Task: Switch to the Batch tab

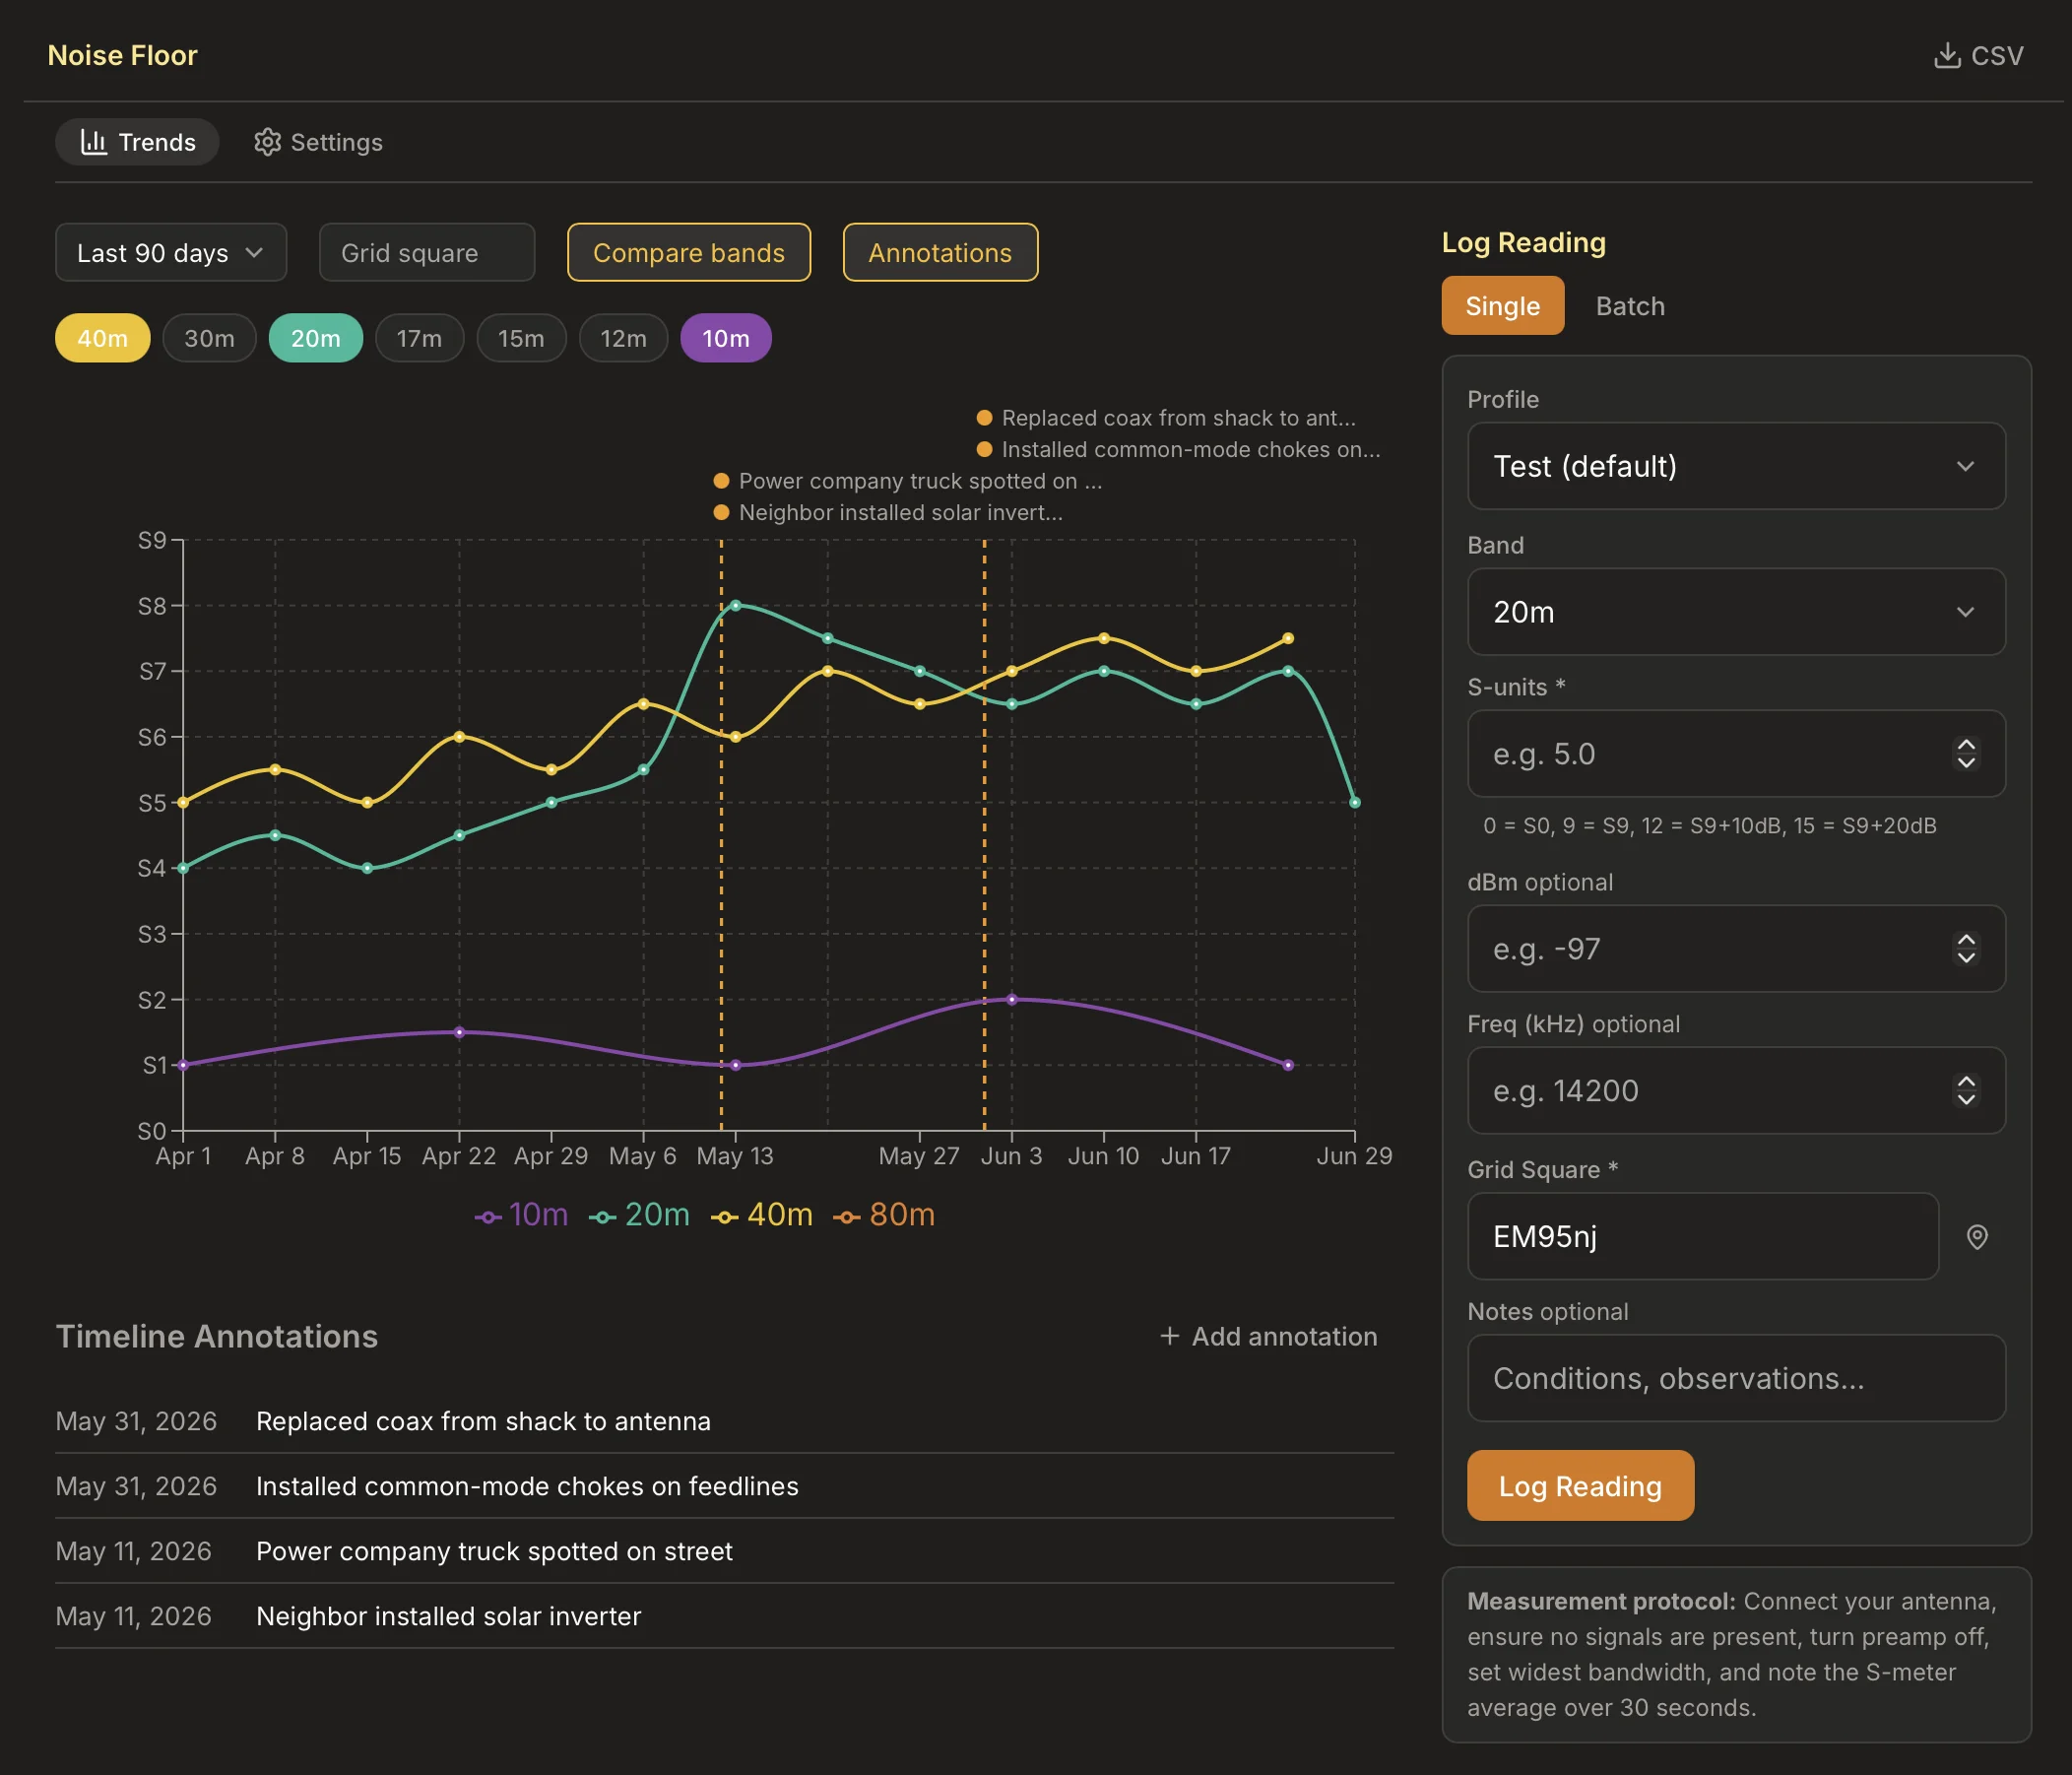Action: (x=1629, y=306)
